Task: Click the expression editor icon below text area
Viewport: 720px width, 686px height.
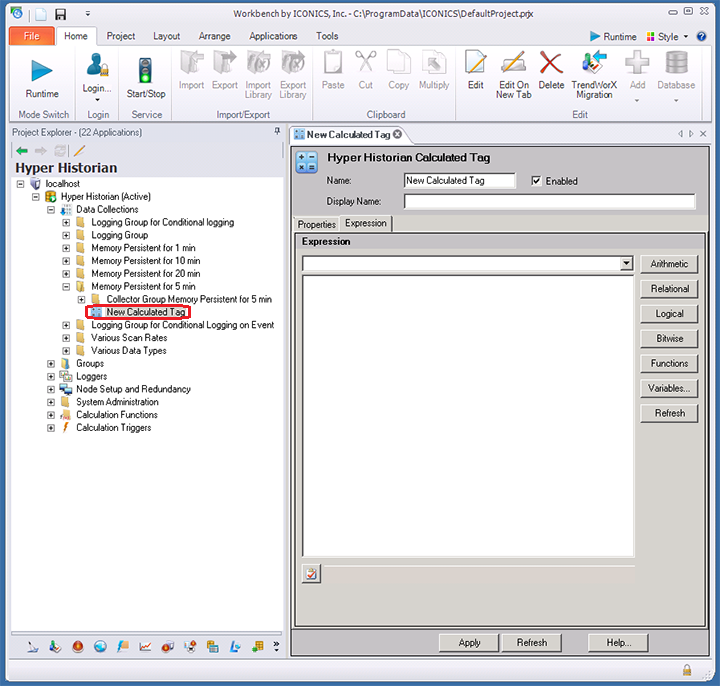Action: 311,573
